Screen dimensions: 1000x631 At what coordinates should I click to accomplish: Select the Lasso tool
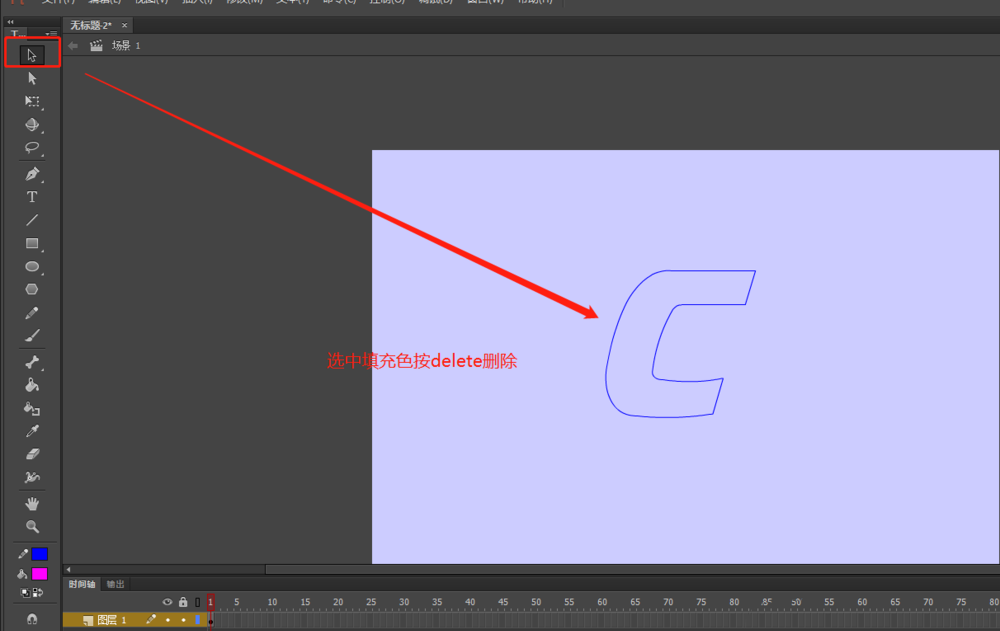click(32, 147)
